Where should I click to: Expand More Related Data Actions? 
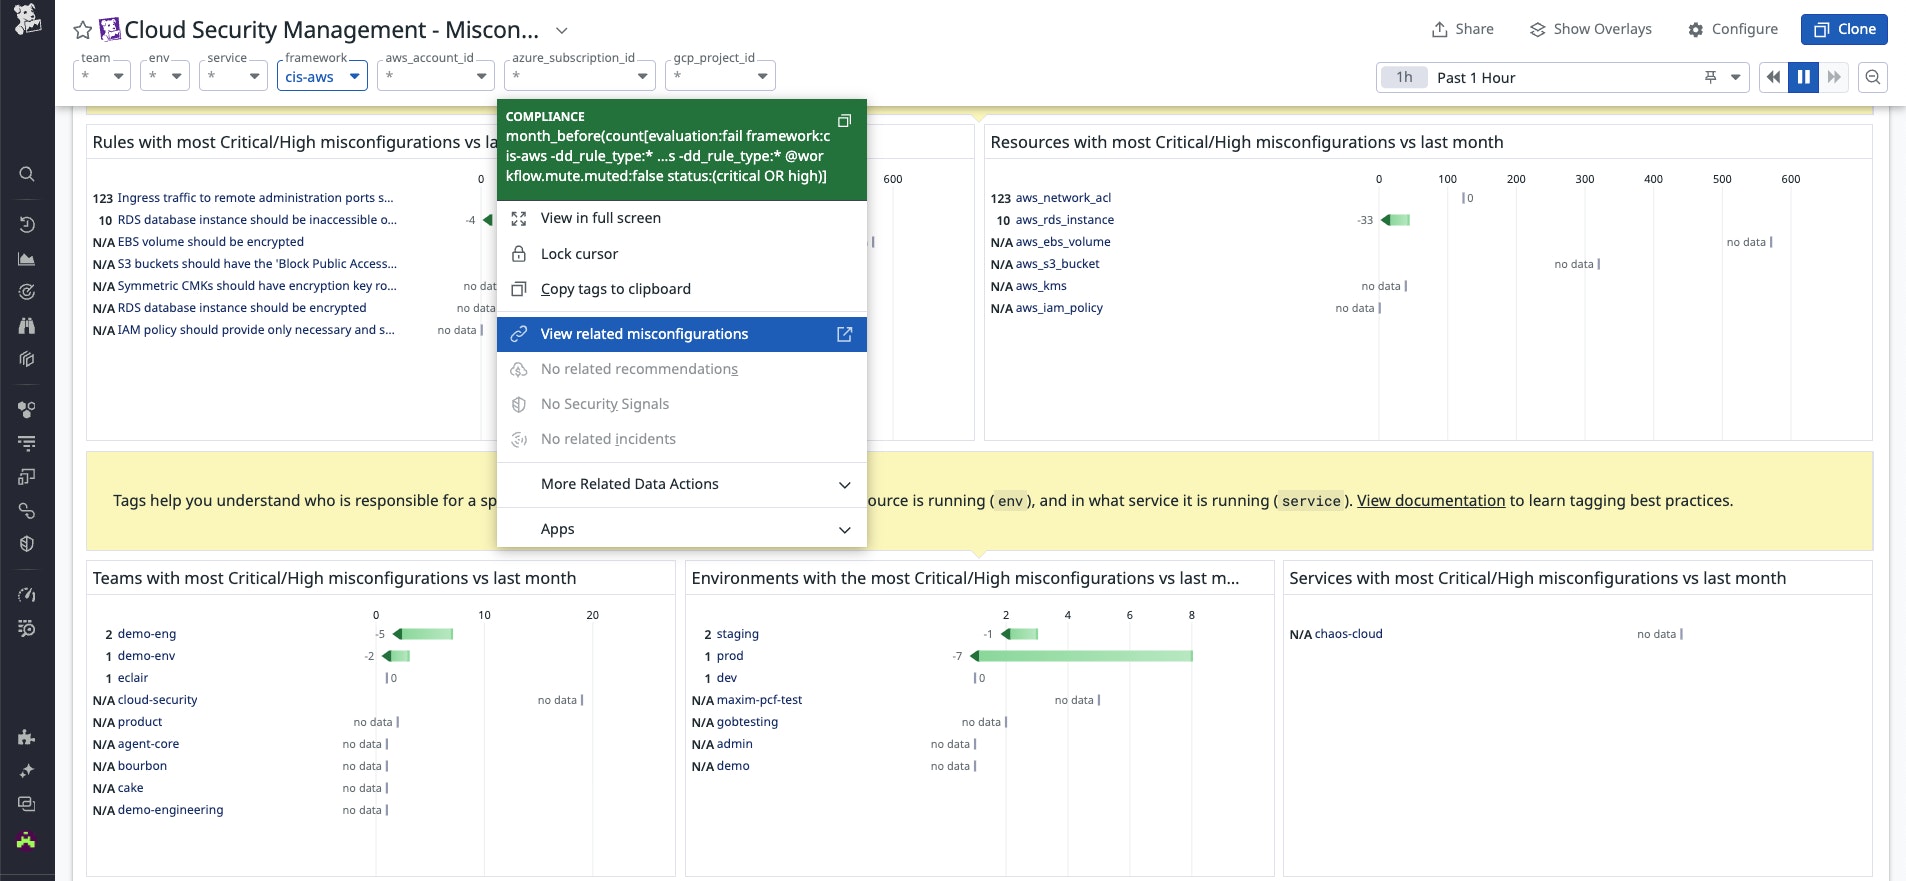tap(681, 484)
